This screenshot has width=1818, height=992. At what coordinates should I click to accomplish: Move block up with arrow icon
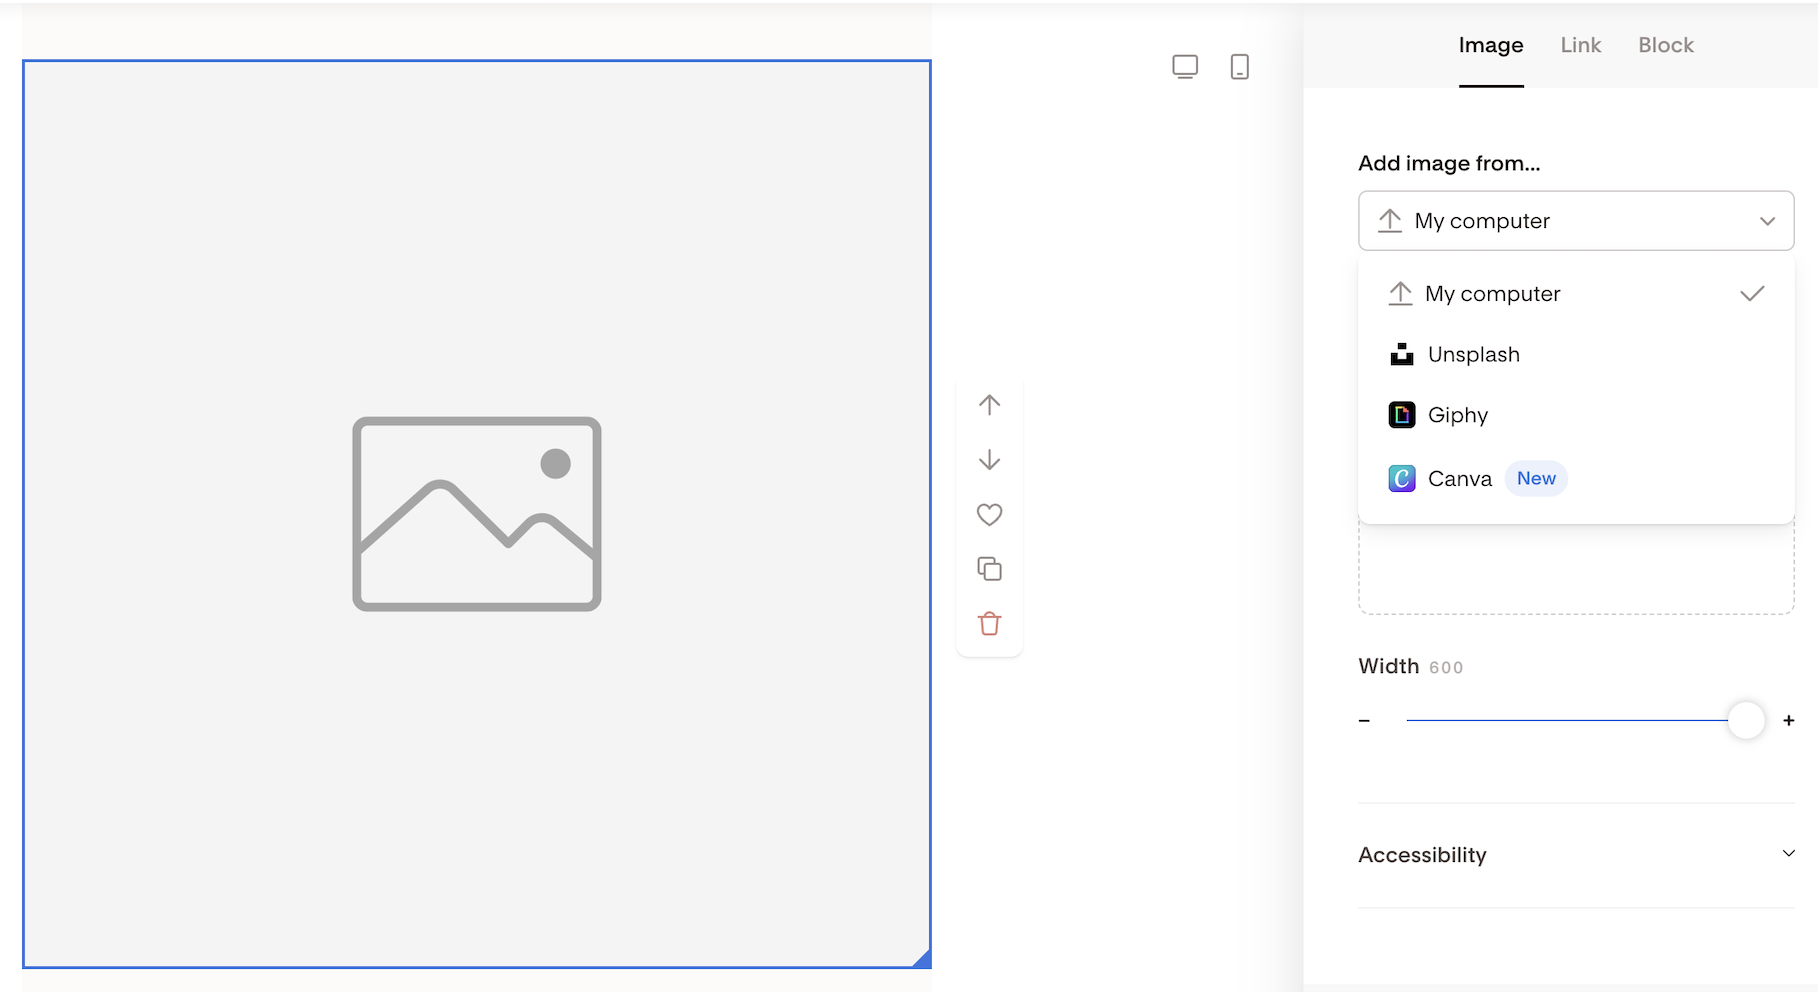point(989,405)
